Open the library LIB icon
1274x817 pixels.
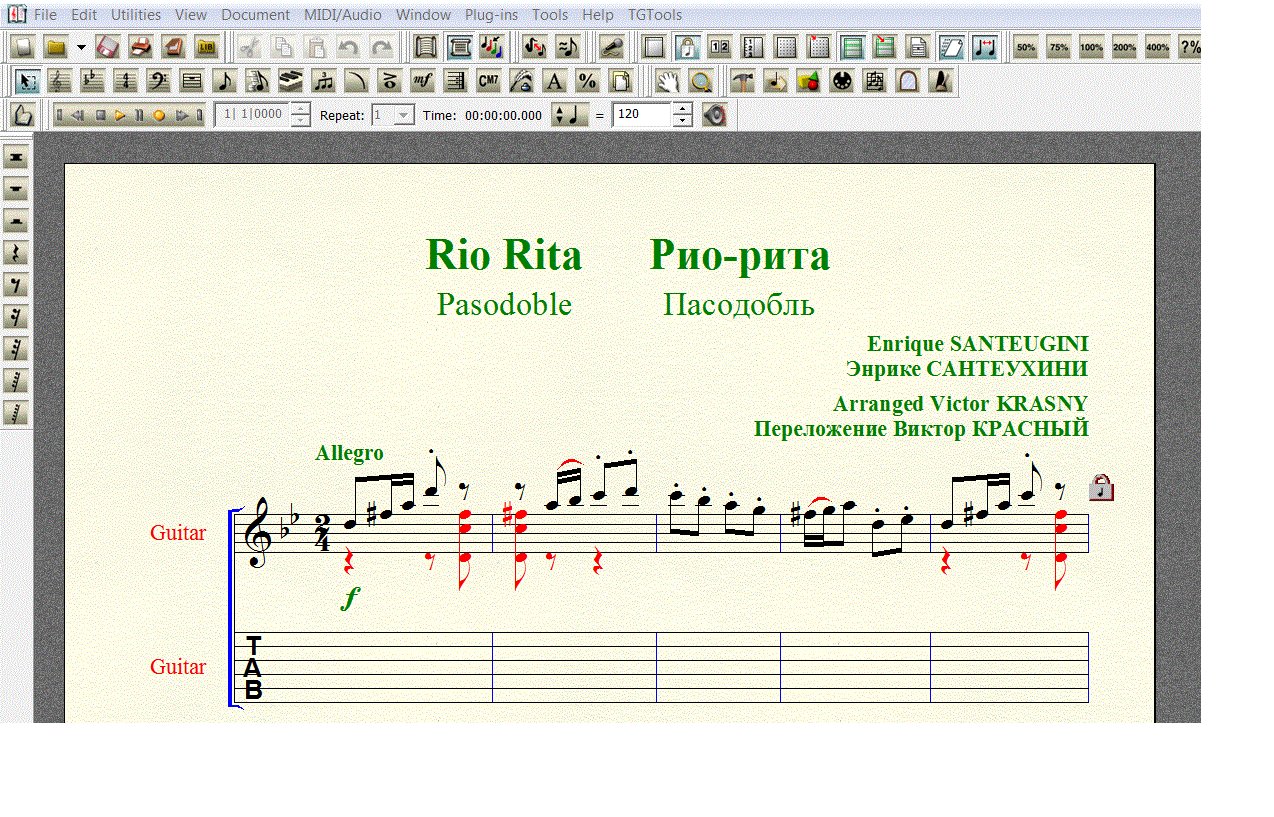point(207,47)
